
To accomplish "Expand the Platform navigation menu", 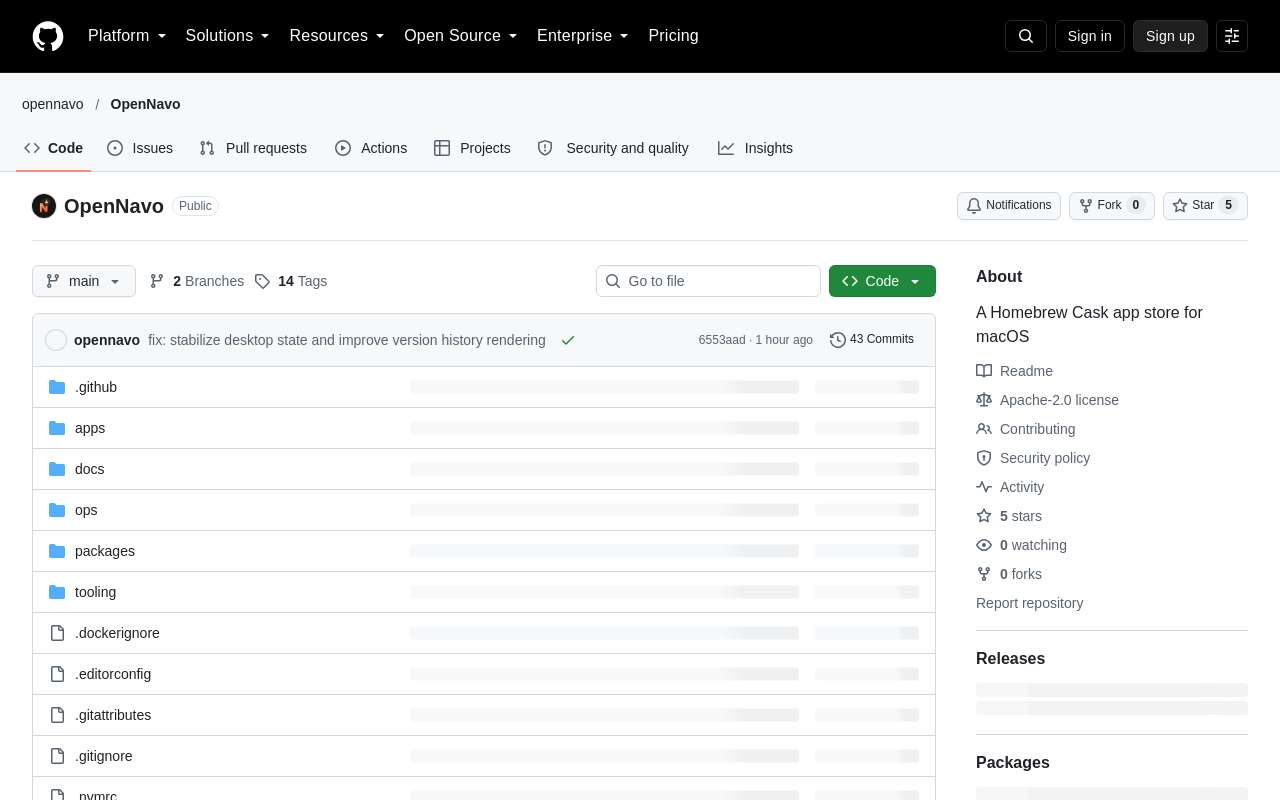I will click(x=127, y=36).
